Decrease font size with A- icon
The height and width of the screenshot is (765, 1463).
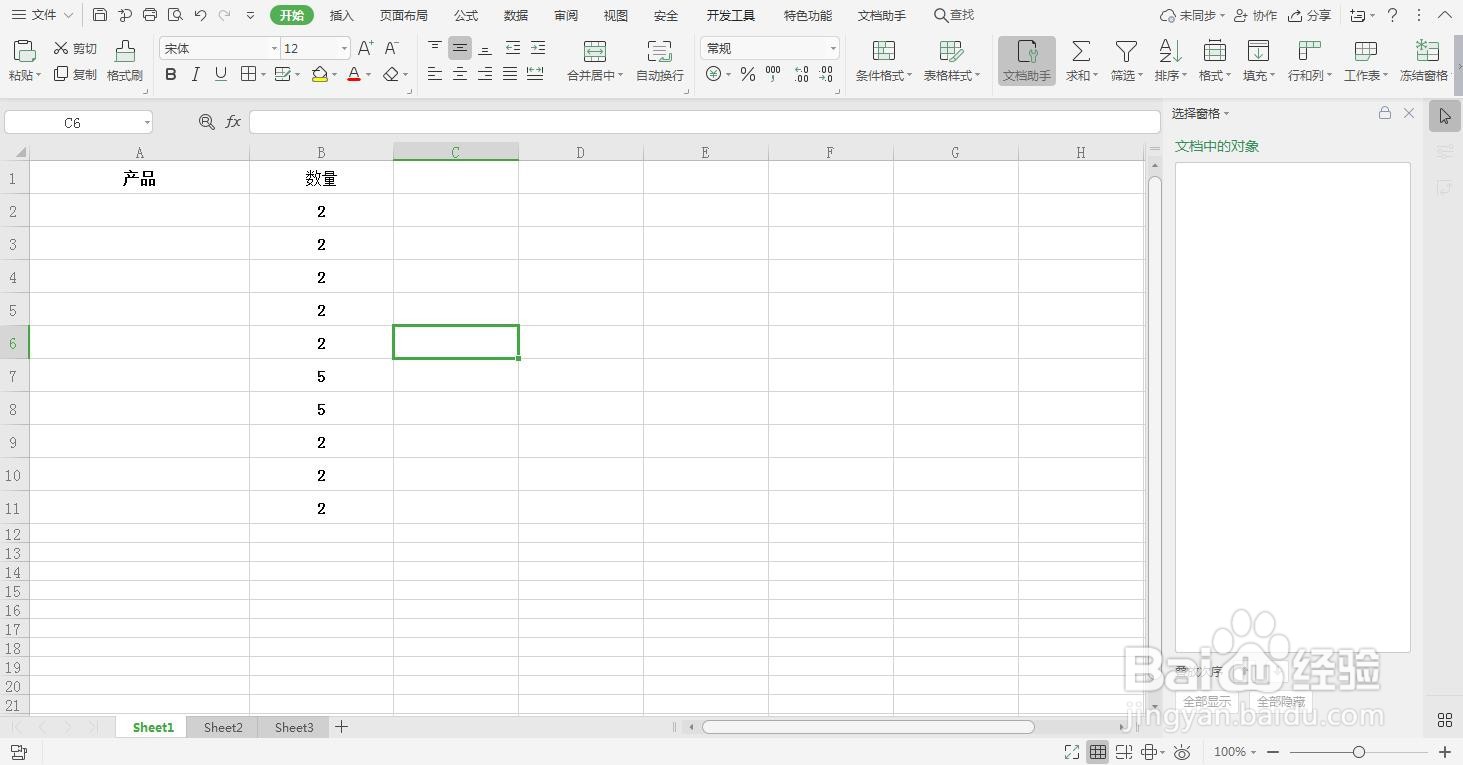[392, 48]
